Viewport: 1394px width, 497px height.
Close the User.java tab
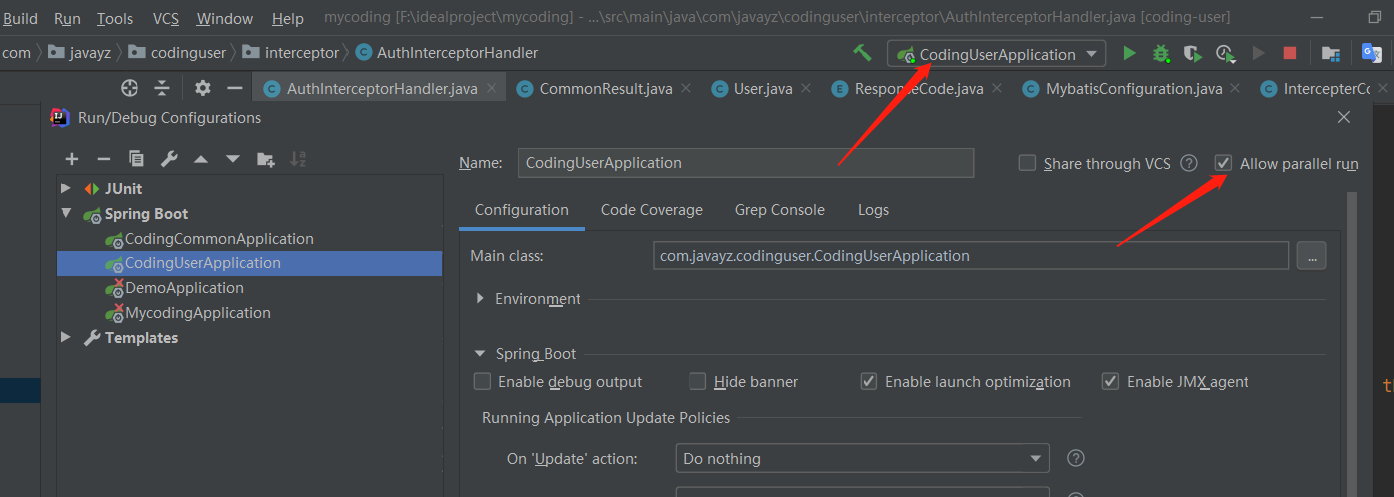tap(806, 88)
